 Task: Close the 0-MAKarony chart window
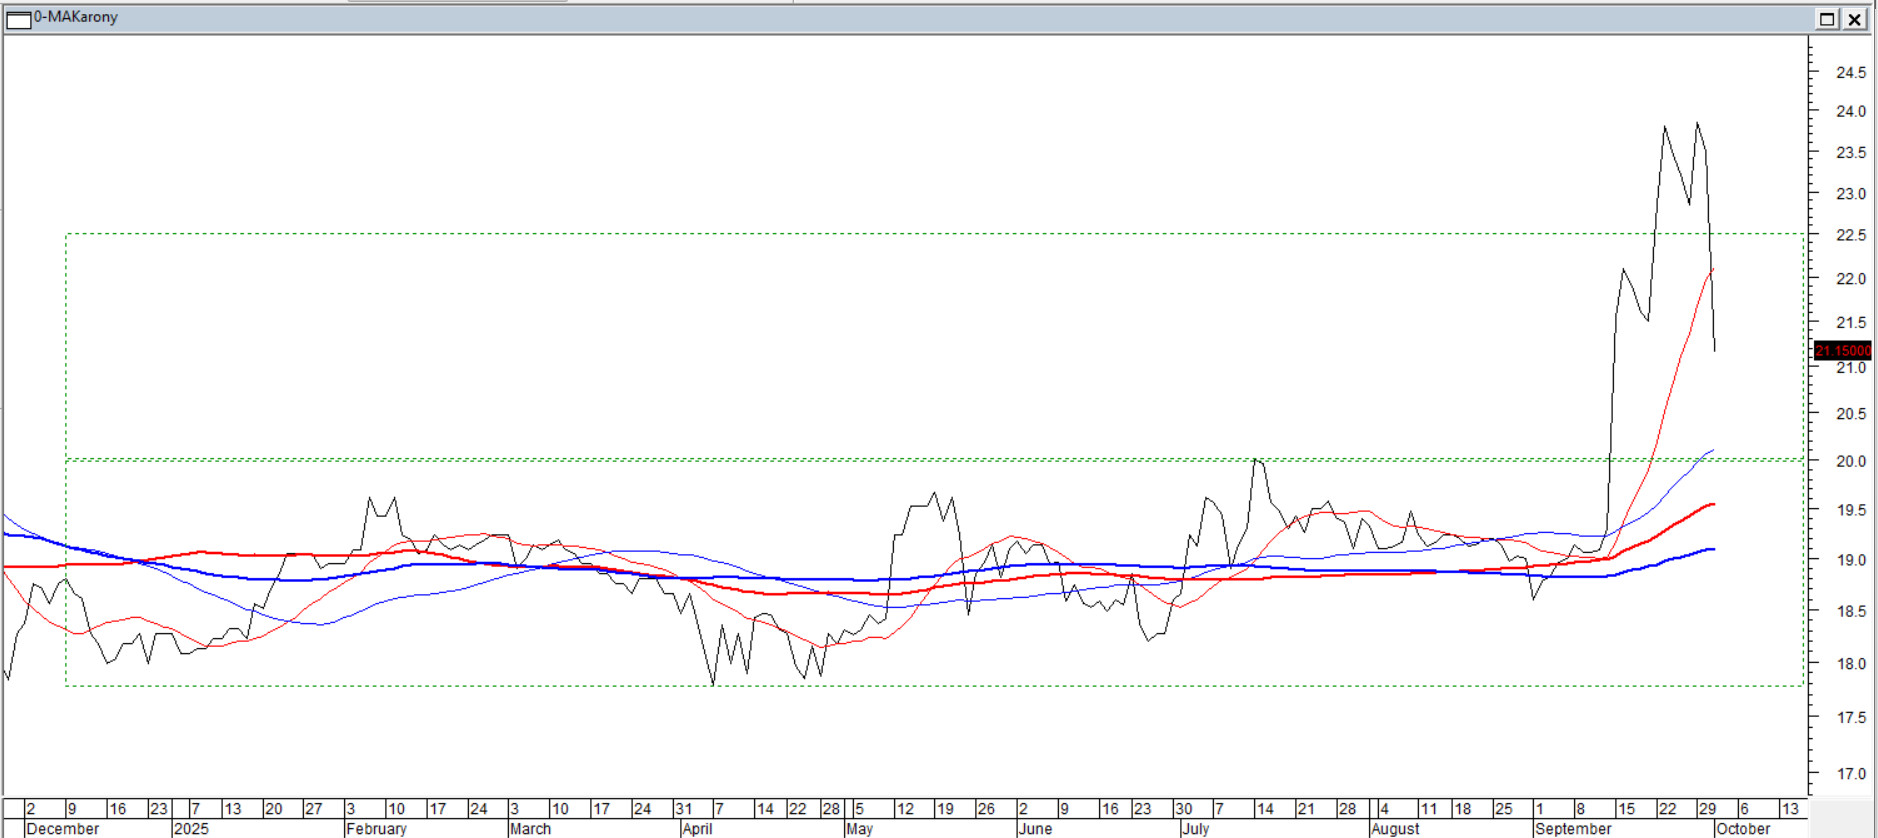tap(1855, 19)
